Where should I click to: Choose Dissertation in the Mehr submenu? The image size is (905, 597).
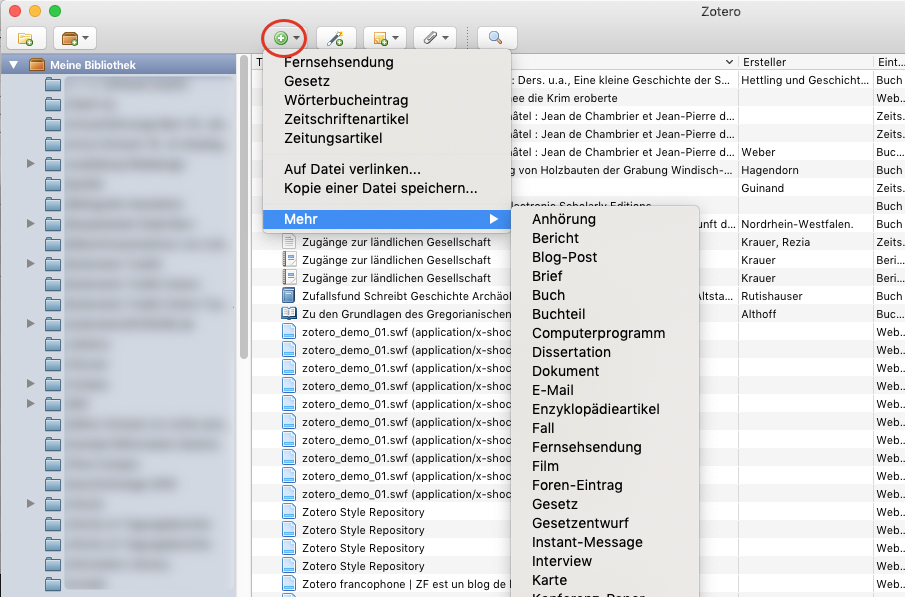[x=571, y=352]
